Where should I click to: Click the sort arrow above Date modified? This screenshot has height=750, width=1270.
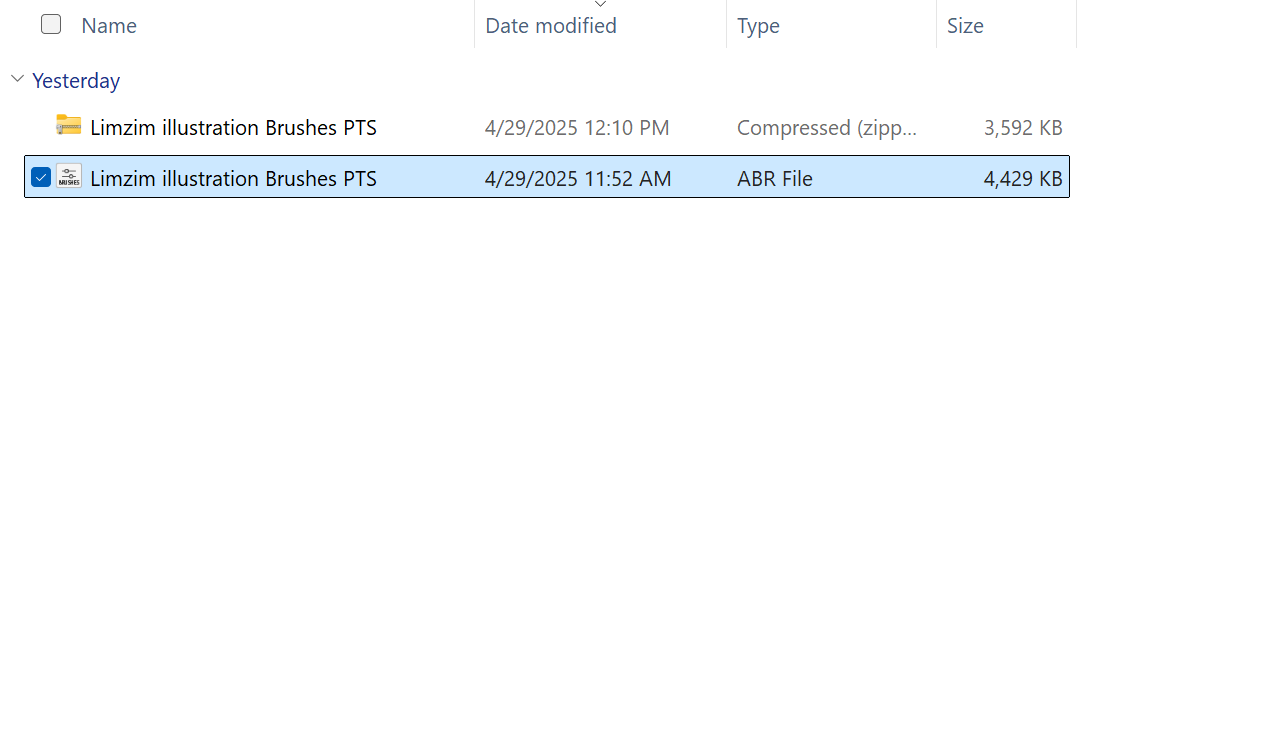pos(600,5)
